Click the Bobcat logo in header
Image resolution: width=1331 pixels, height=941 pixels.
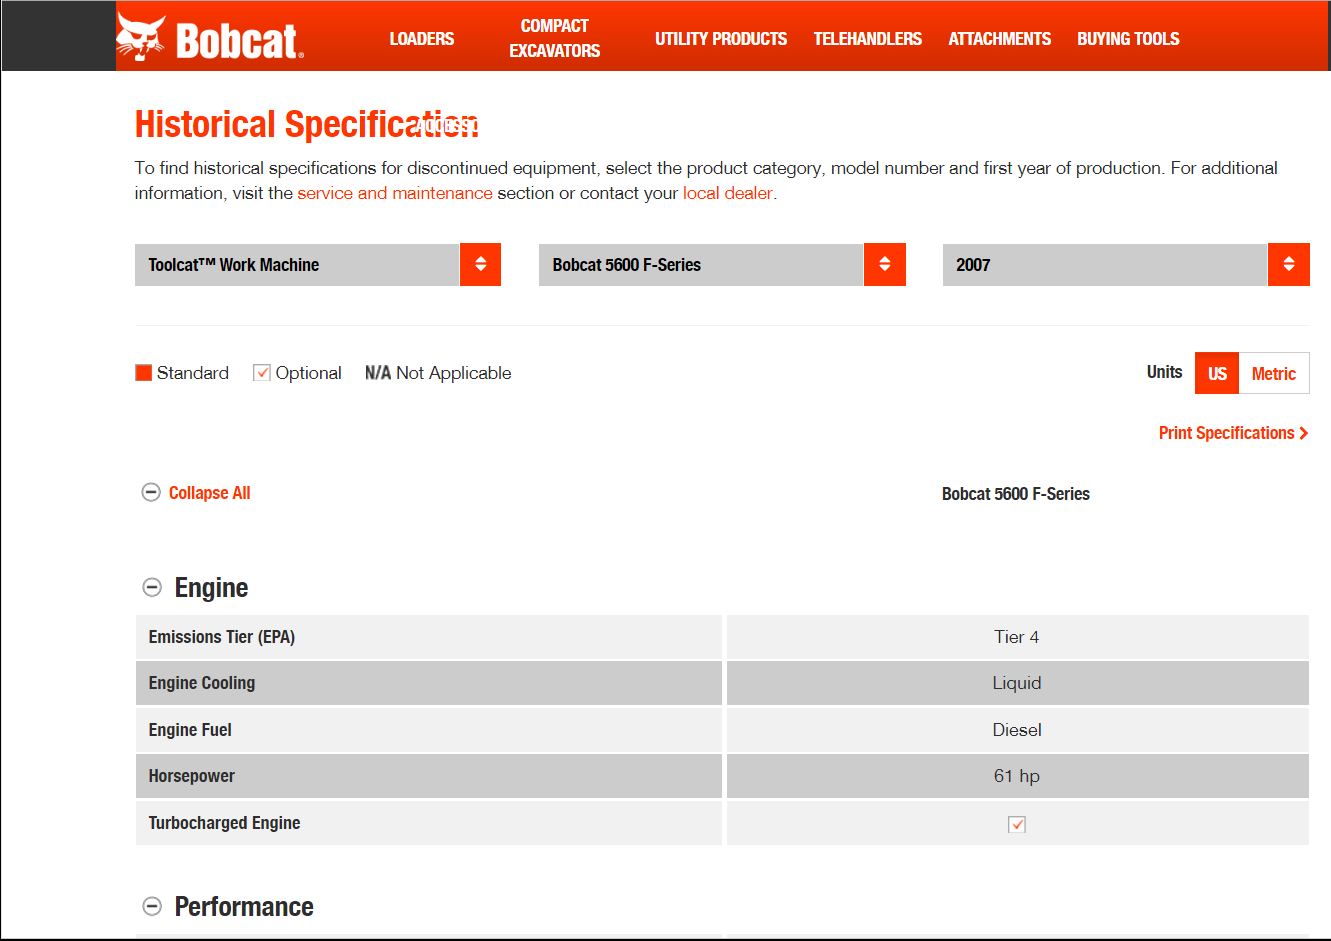coord(210,38)
